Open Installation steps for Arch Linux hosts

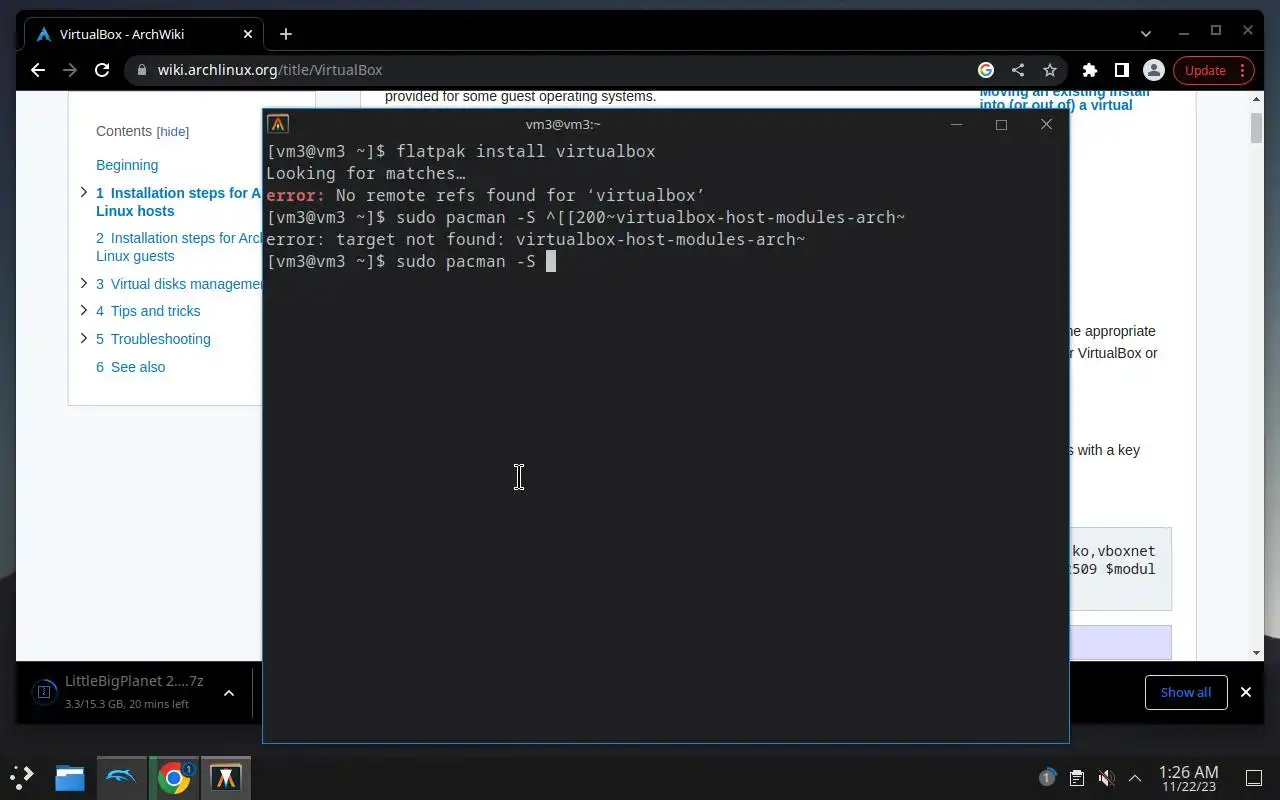[179, 202]
